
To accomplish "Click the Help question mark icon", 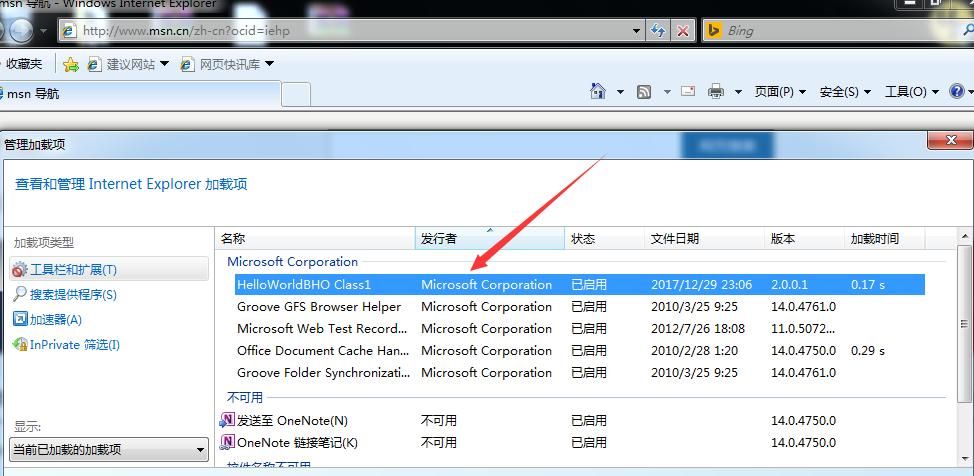I will tap(957, 91).
